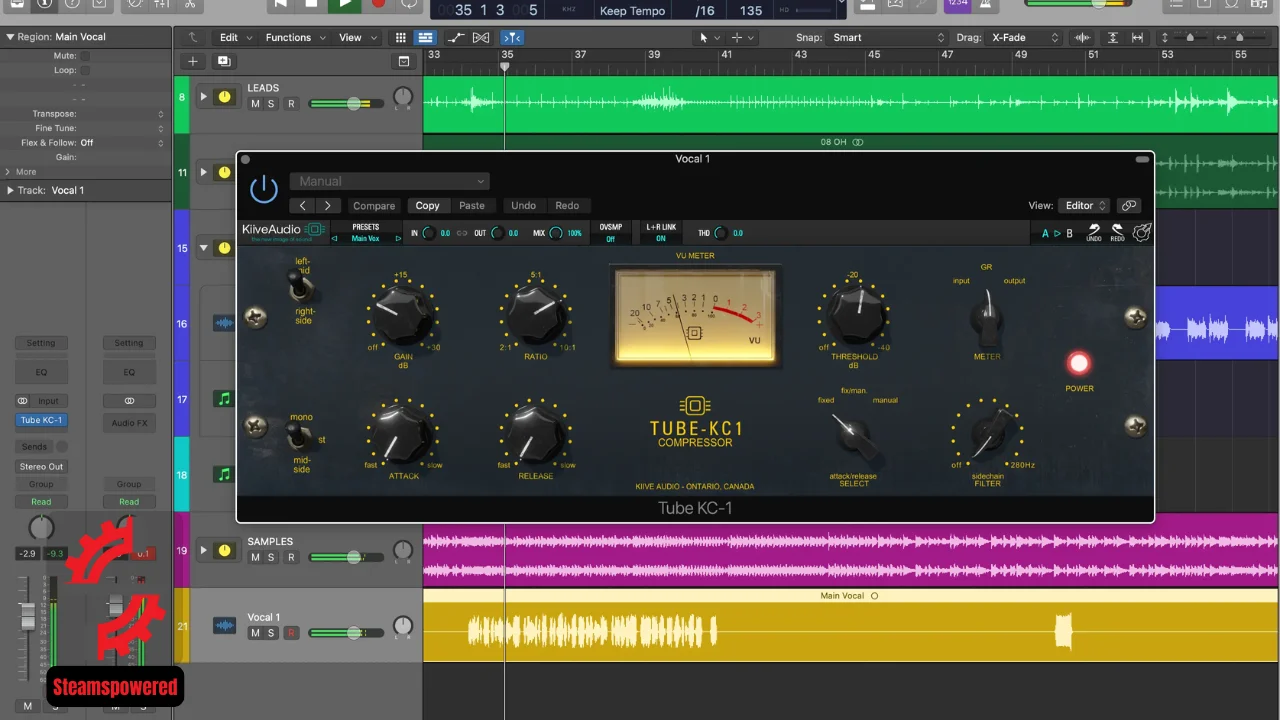
Task: Click the red POWER lamp button
Action: pyautogui.click(x=1078, y=363)
